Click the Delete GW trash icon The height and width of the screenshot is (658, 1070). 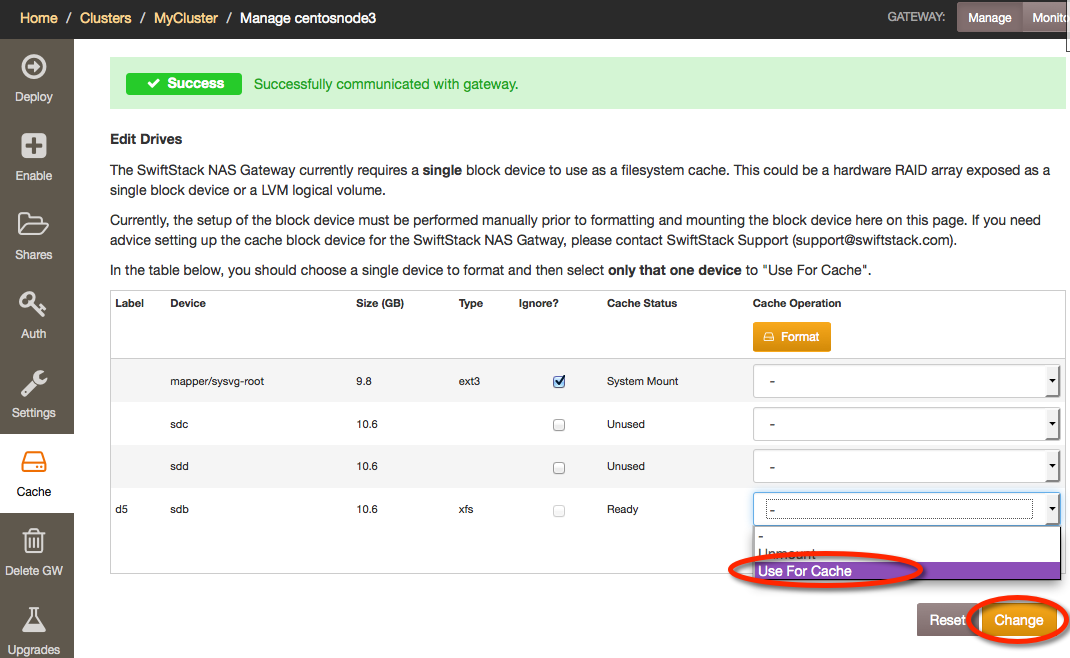(x=33, y=541)
